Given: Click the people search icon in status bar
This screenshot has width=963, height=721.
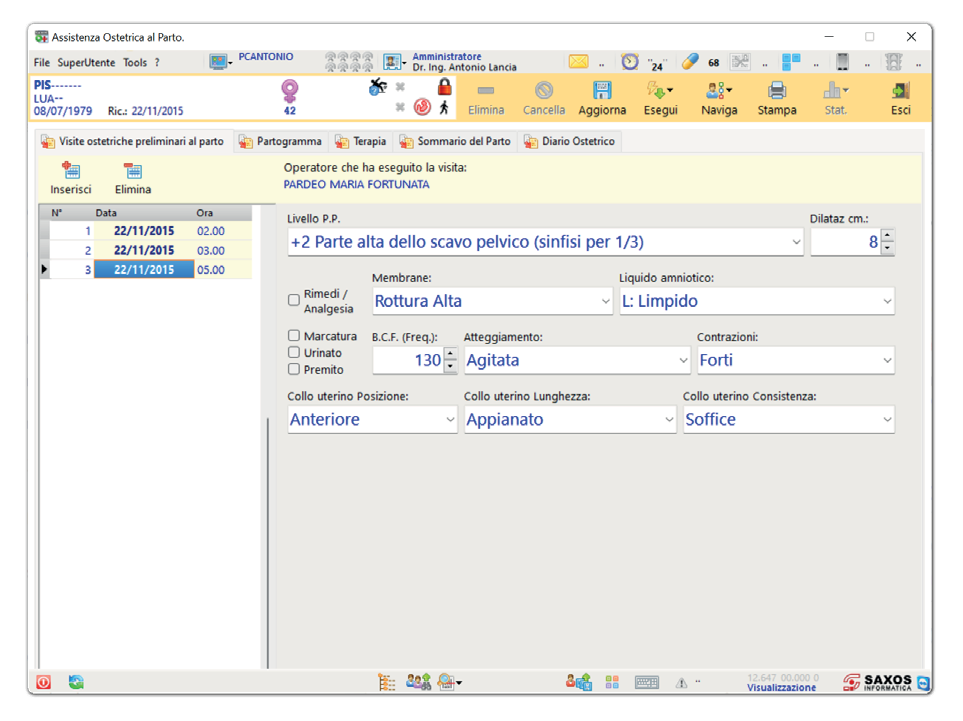Looking at the screenshot, I should (418, 682).
